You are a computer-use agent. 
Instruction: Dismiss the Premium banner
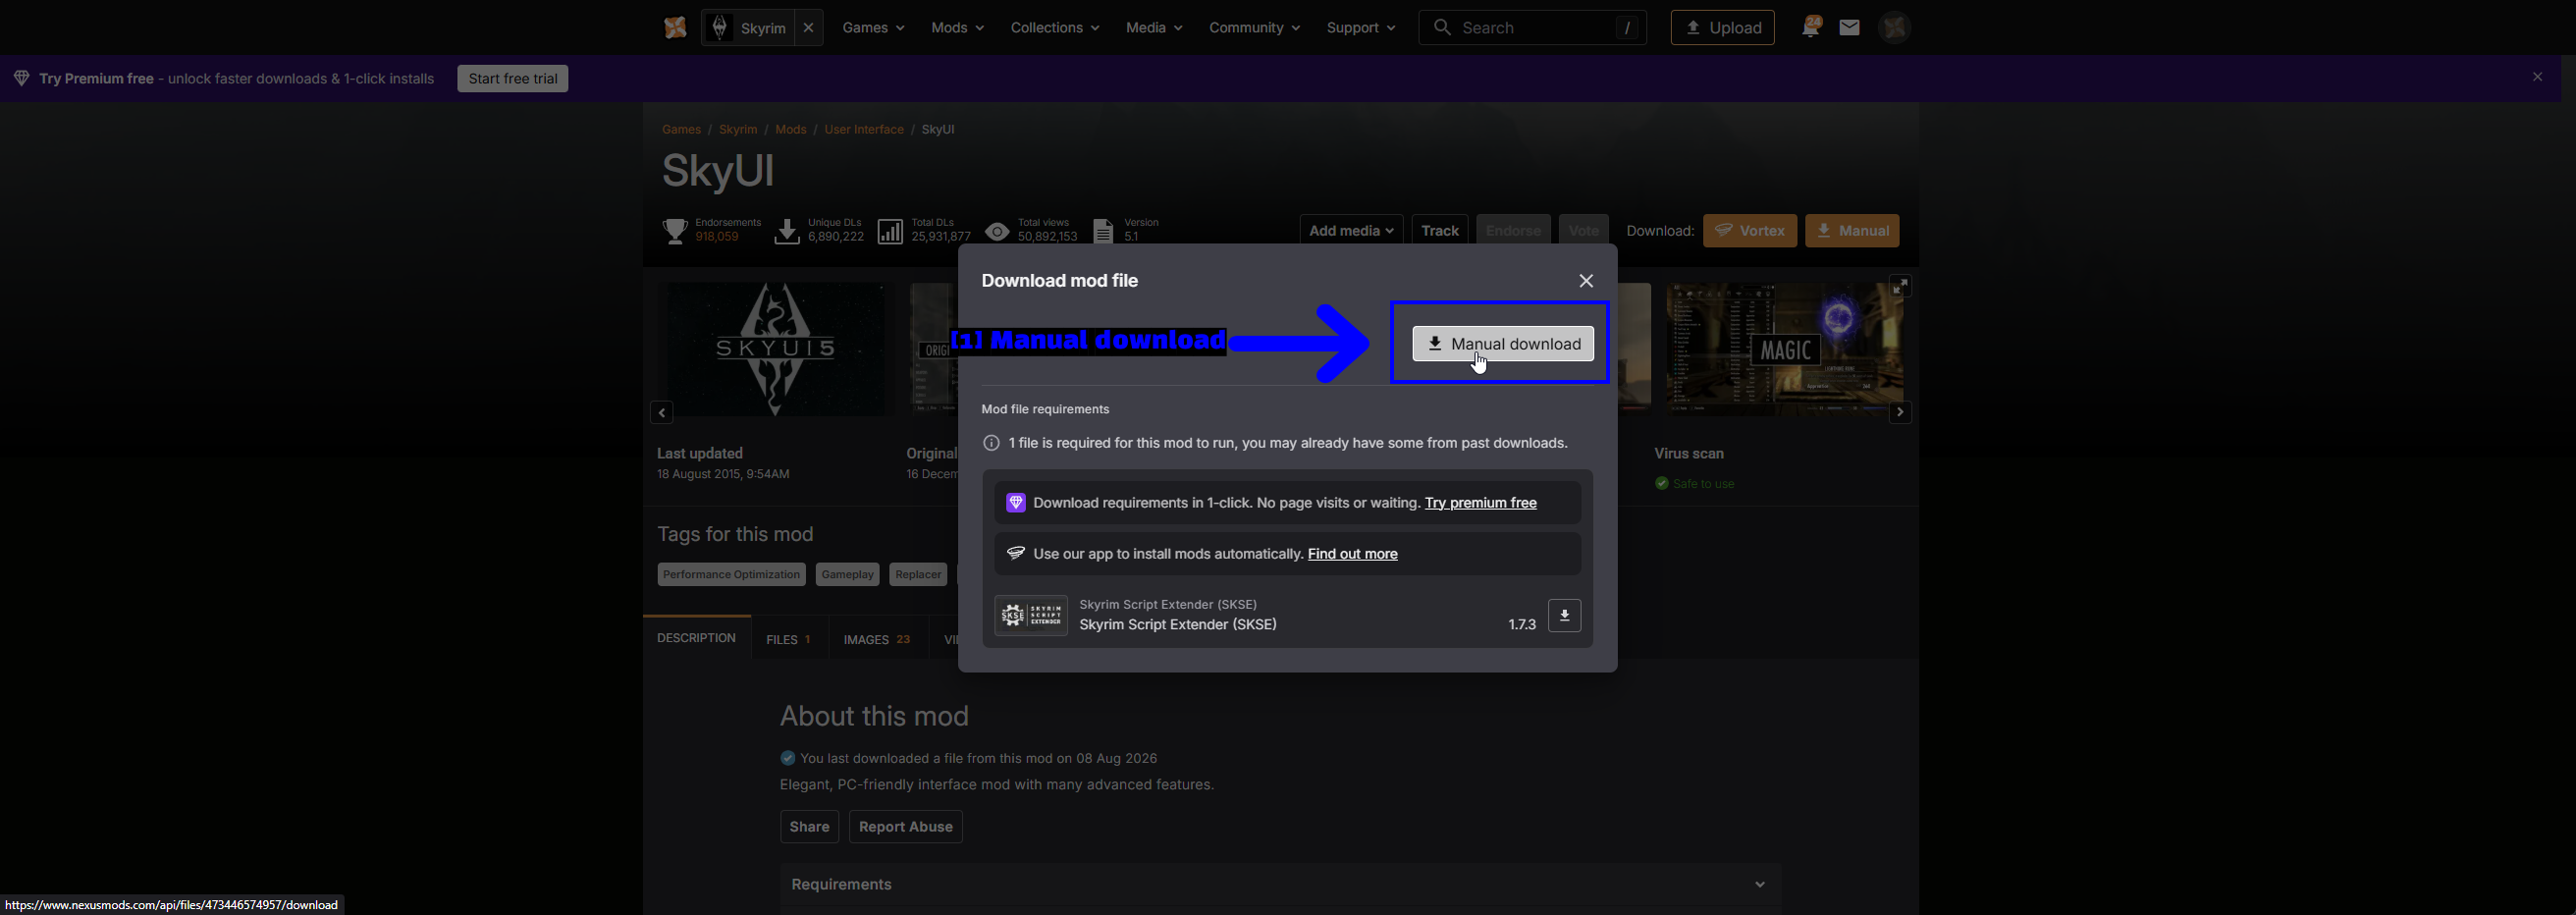pos(2537,77)
